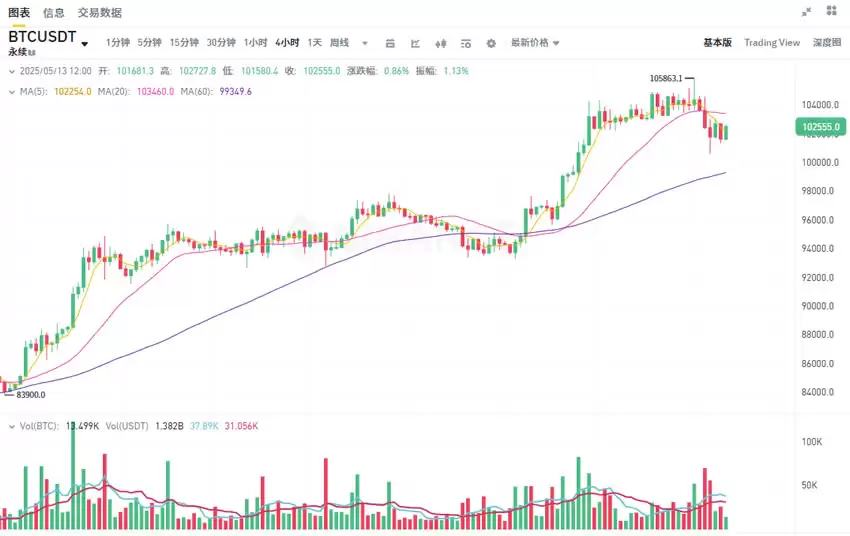Switch chart to Trading View mode

(771, 43)
